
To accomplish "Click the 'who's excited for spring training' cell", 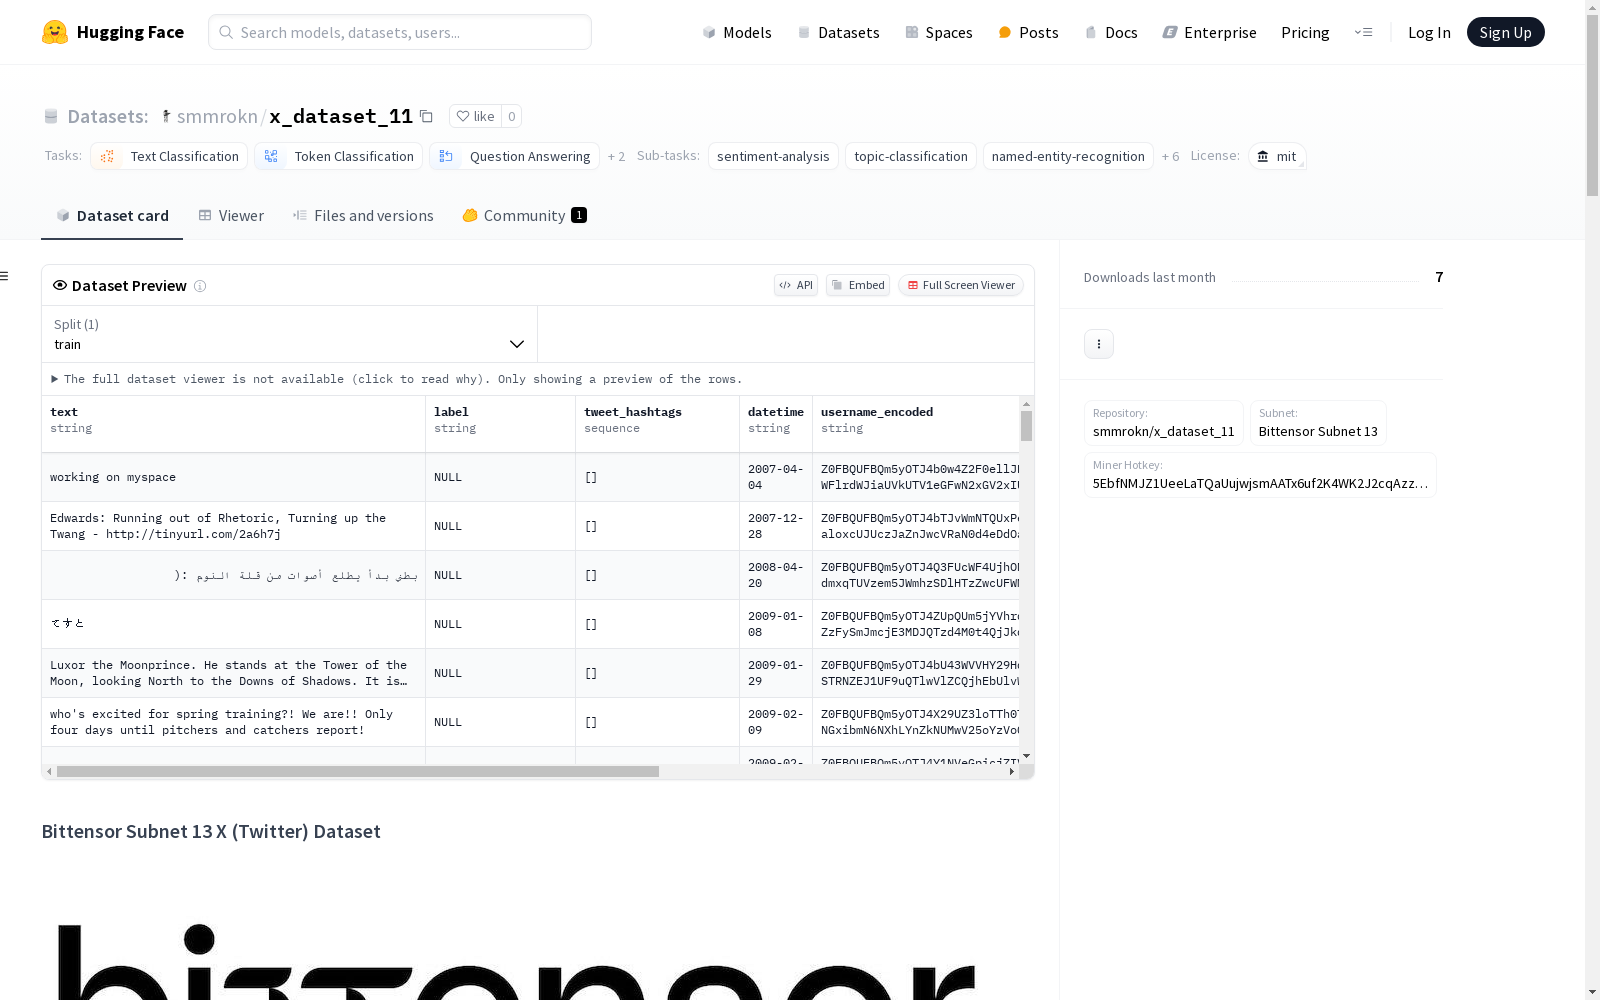I will (x=234, y=723).
